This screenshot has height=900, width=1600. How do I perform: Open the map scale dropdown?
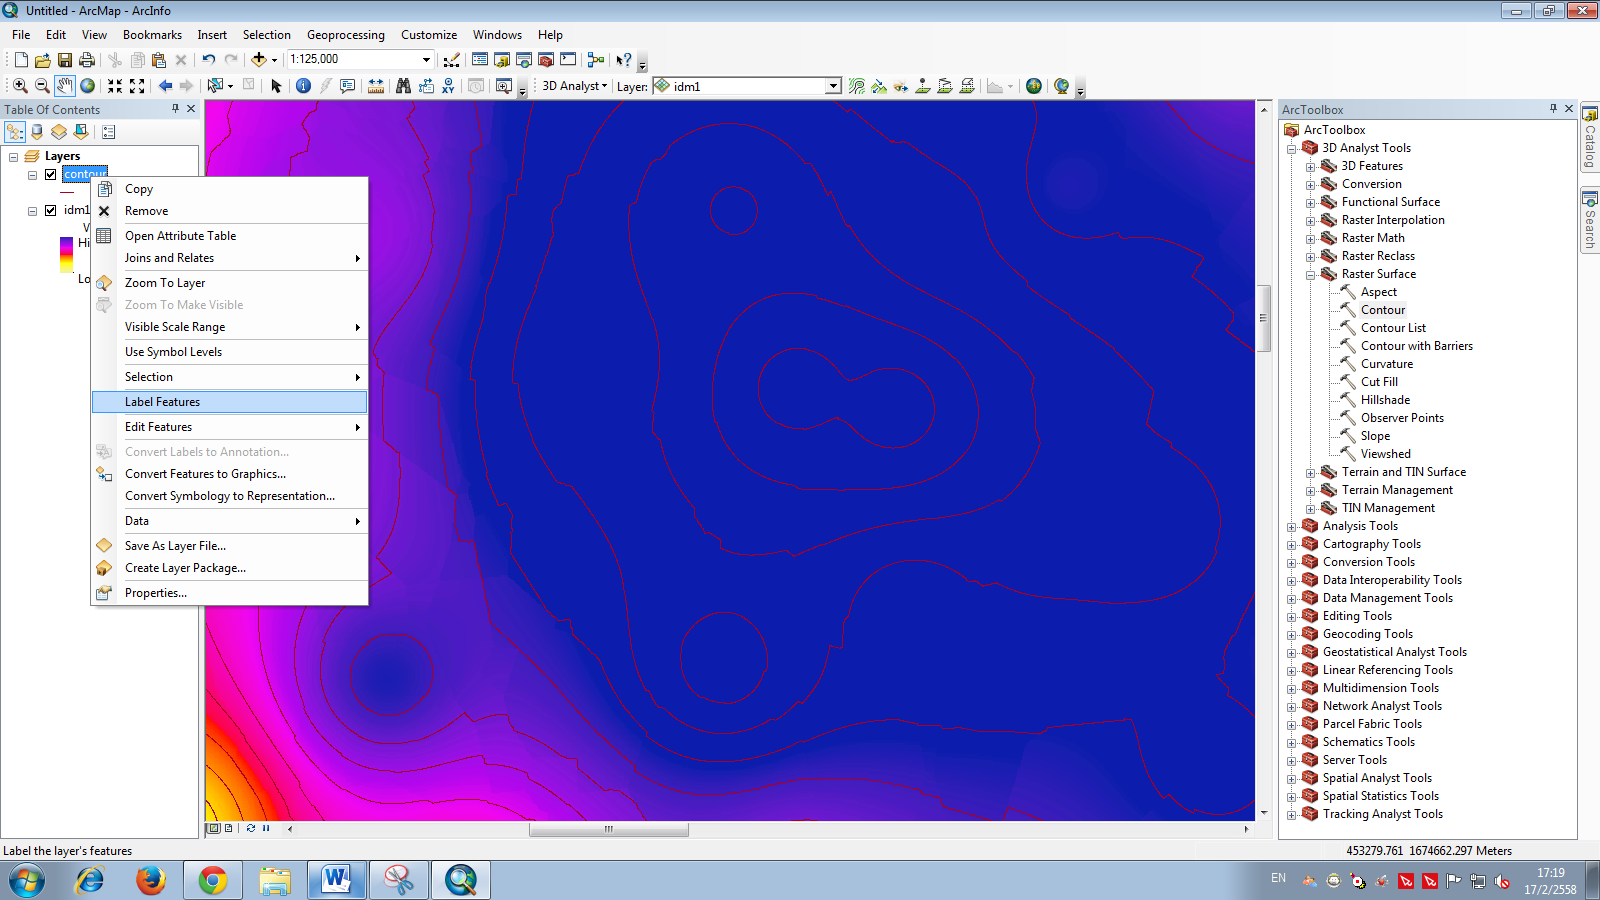(427, 59)
